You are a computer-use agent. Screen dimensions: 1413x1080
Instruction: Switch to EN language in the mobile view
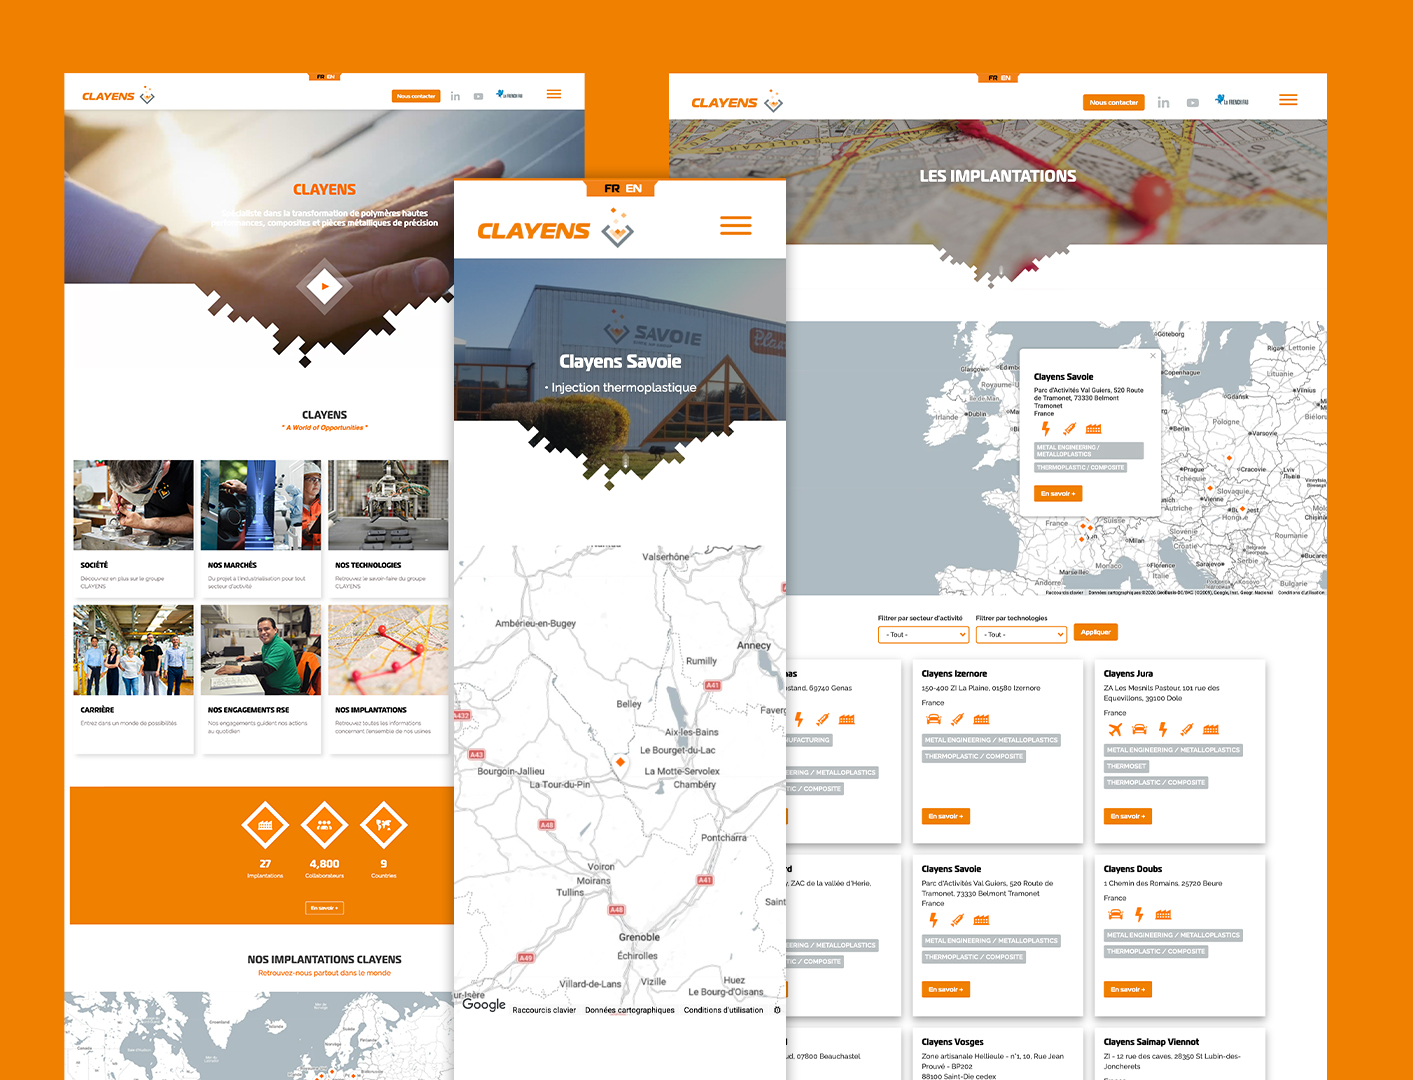tap(634, 188)
